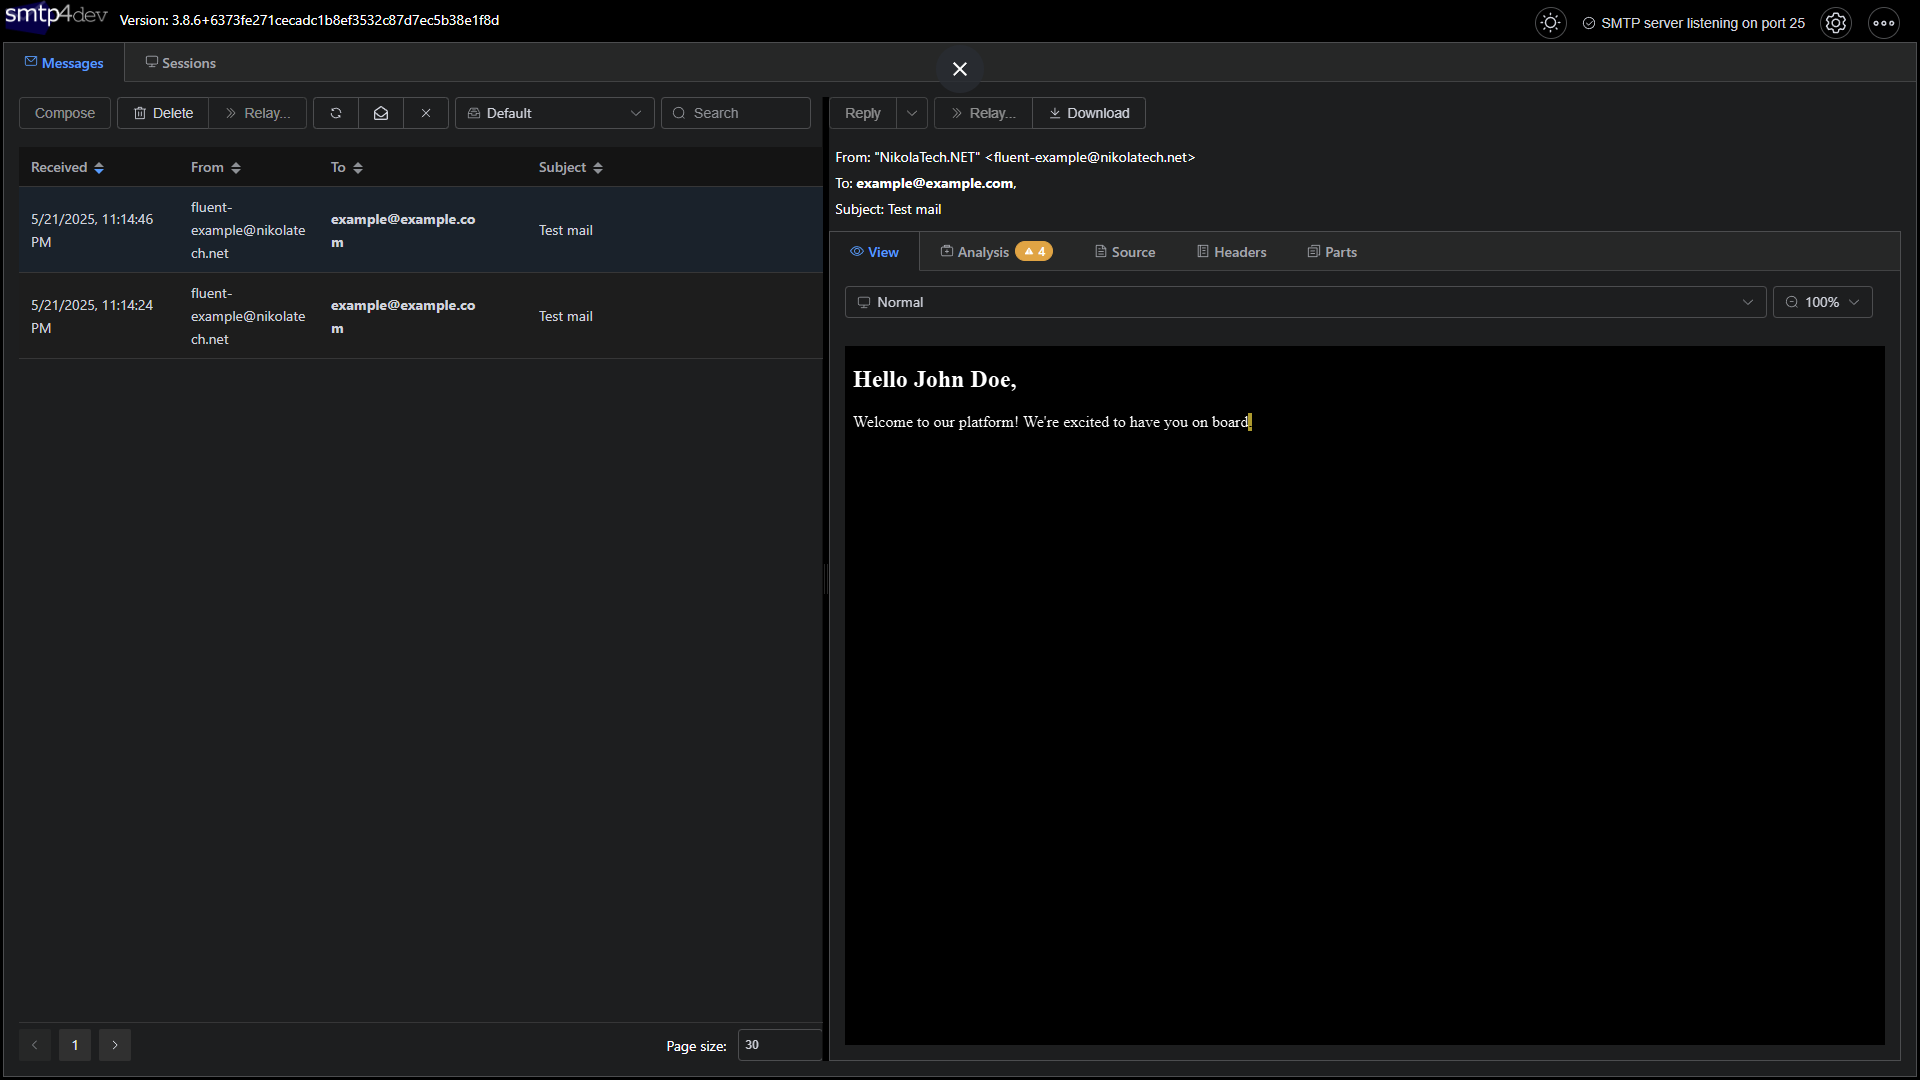Expand the Reply split-button dropdown arrow
This screenshot has width=1920, height=1080.
click(911, 113)
